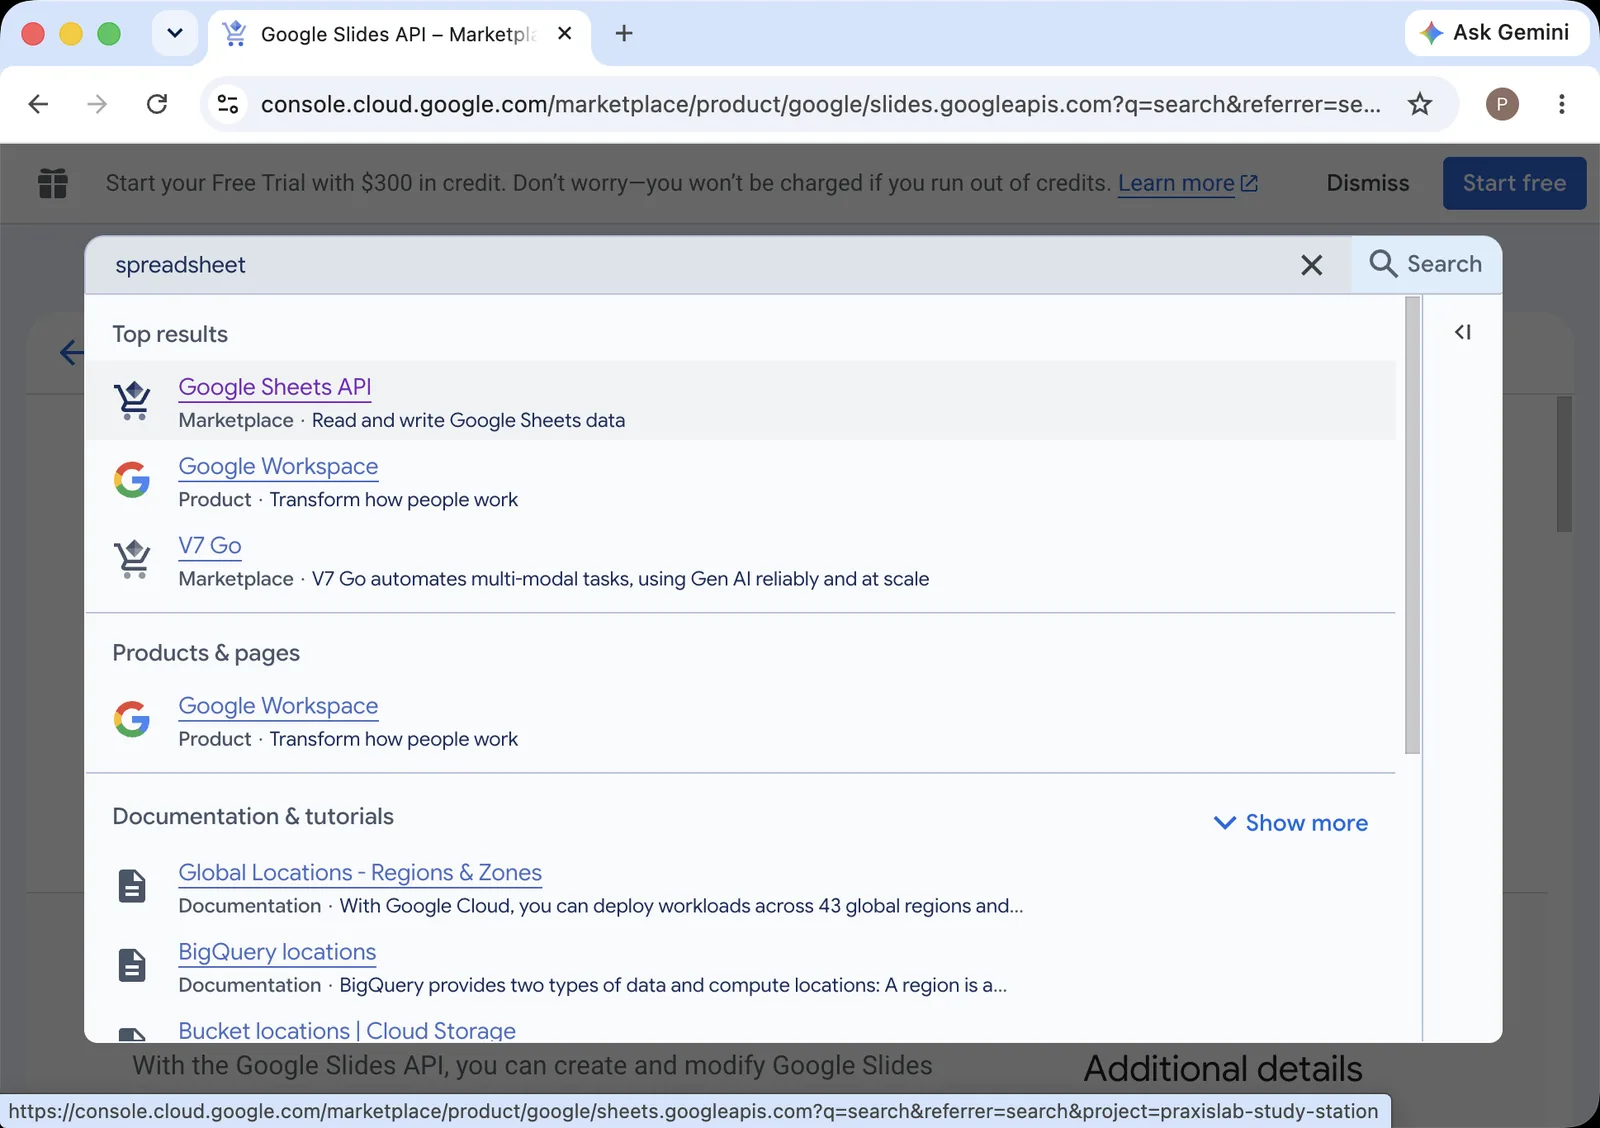This screenshot has height=1128, width=1600.
Task: Open the Chrome profile avatar menu
Action: 1502,104
